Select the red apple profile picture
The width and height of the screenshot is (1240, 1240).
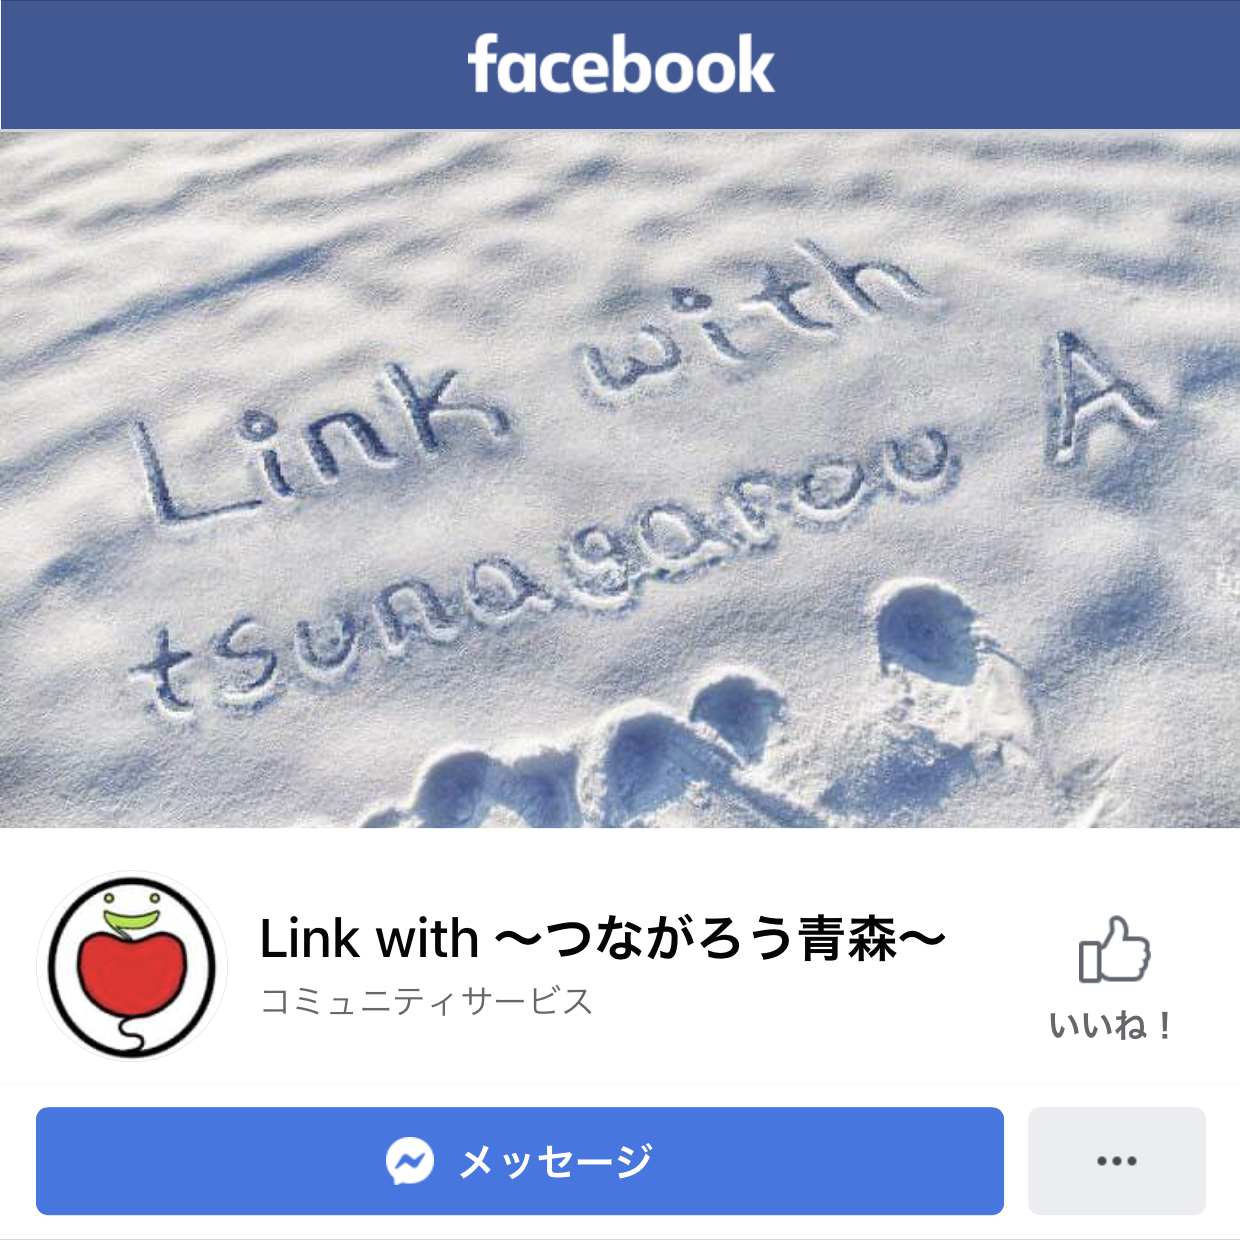(132, 965)
